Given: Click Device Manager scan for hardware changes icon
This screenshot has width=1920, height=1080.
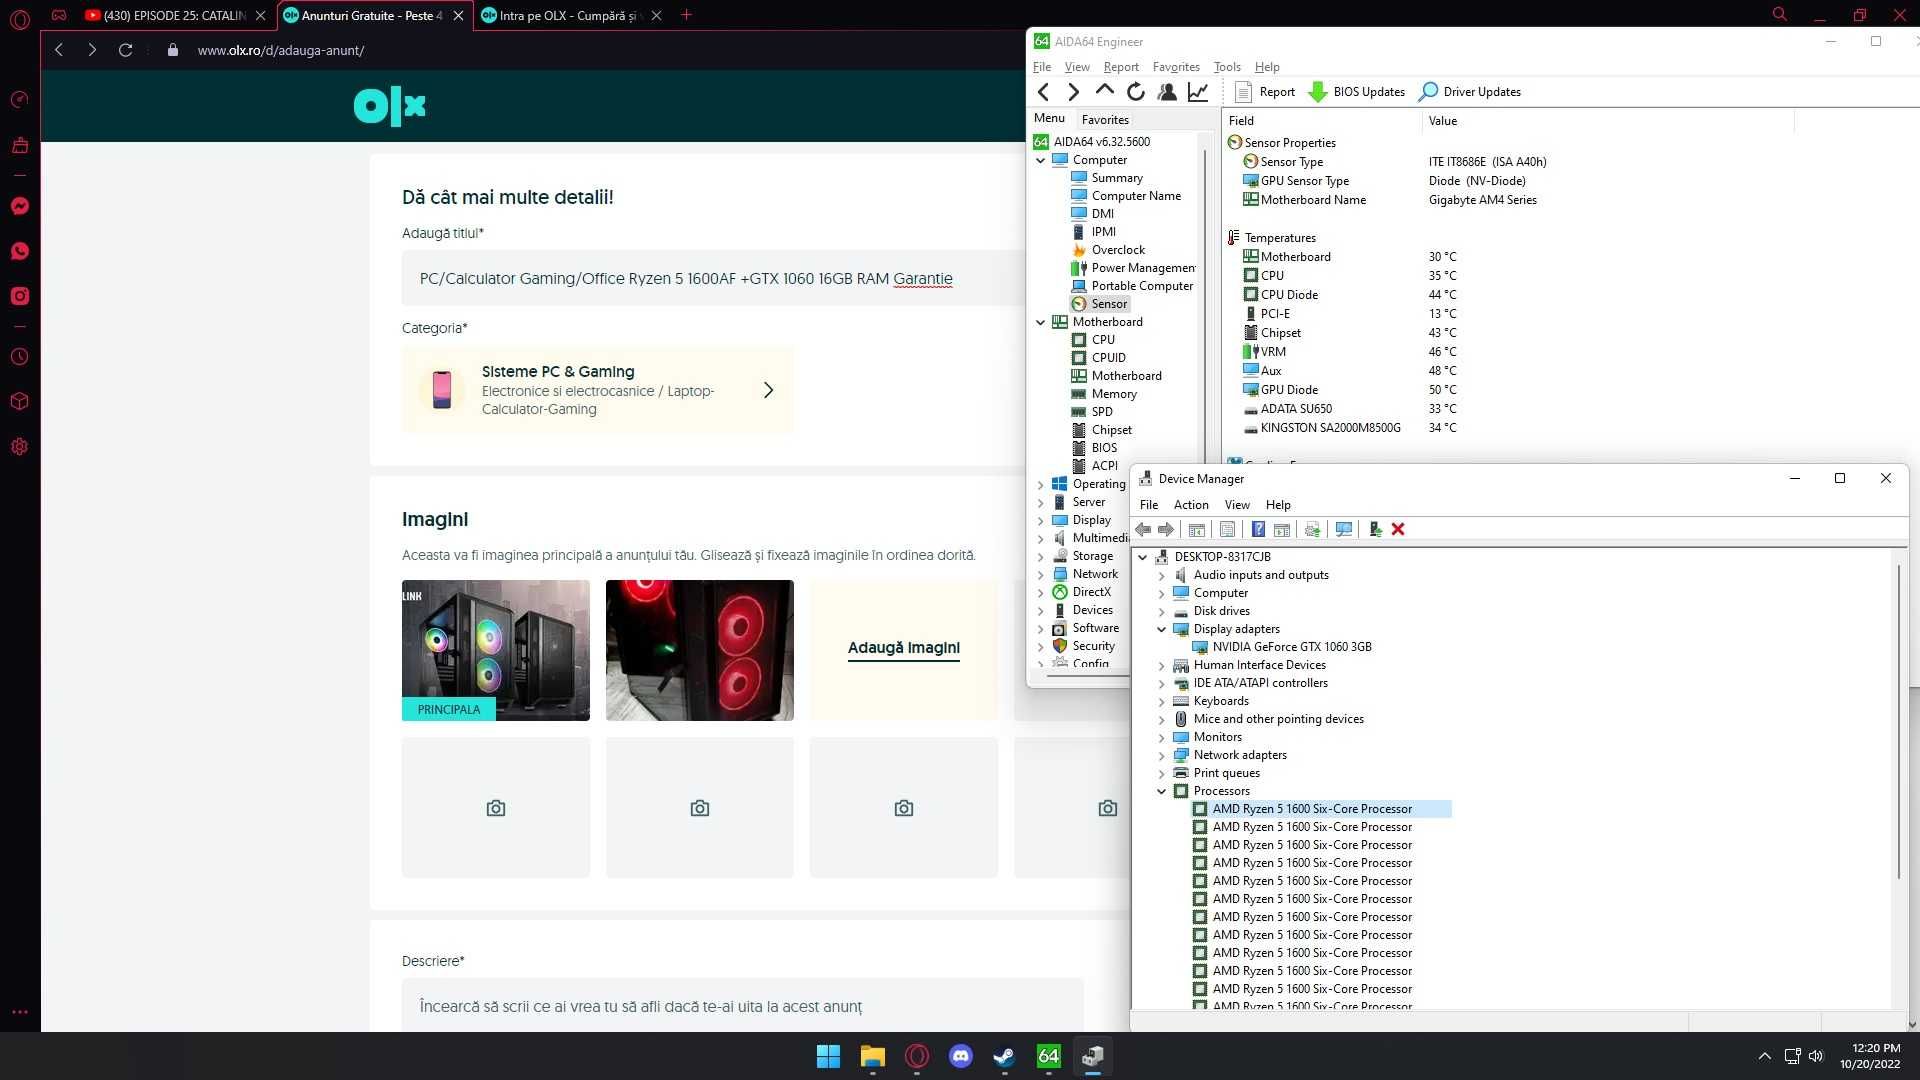Looking at the screenshot, I should pos(1344,530).
